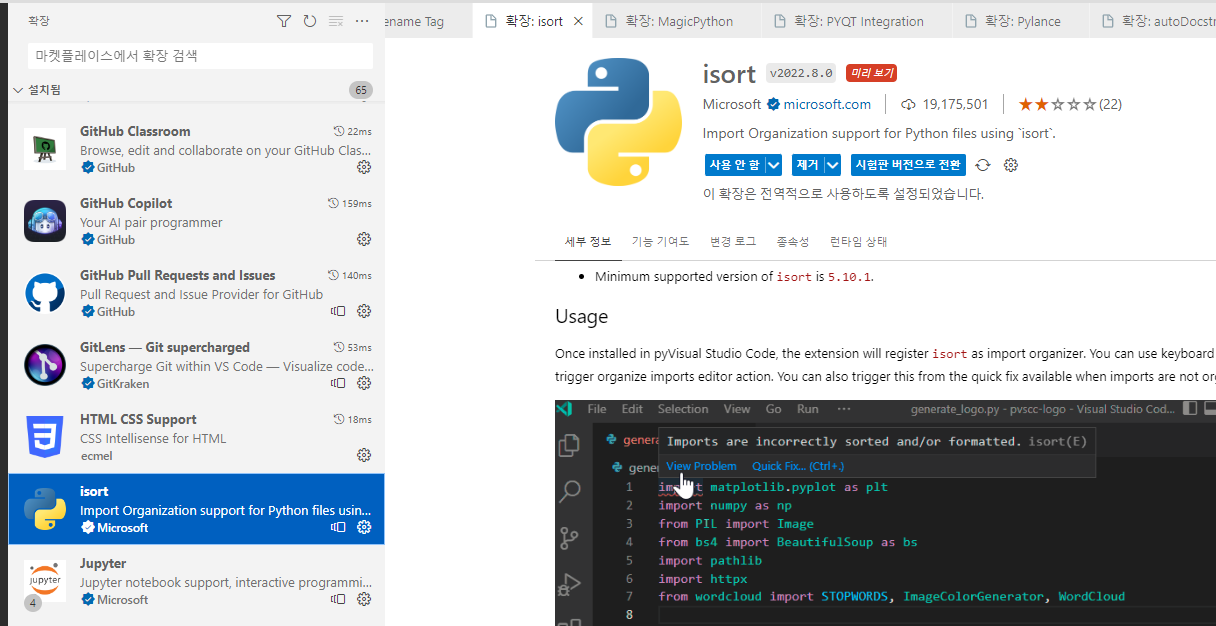The width and height of the screenshot is (1216, 626).
Task: Click installed count badge 65
Action: click(361, 90)
